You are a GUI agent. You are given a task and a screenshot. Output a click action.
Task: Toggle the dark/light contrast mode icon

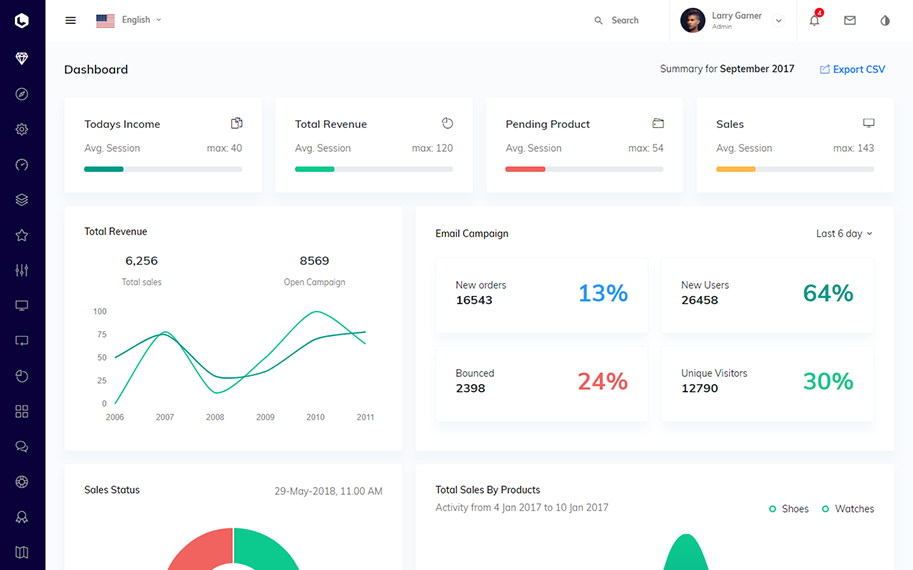click(x=885, y=20)
